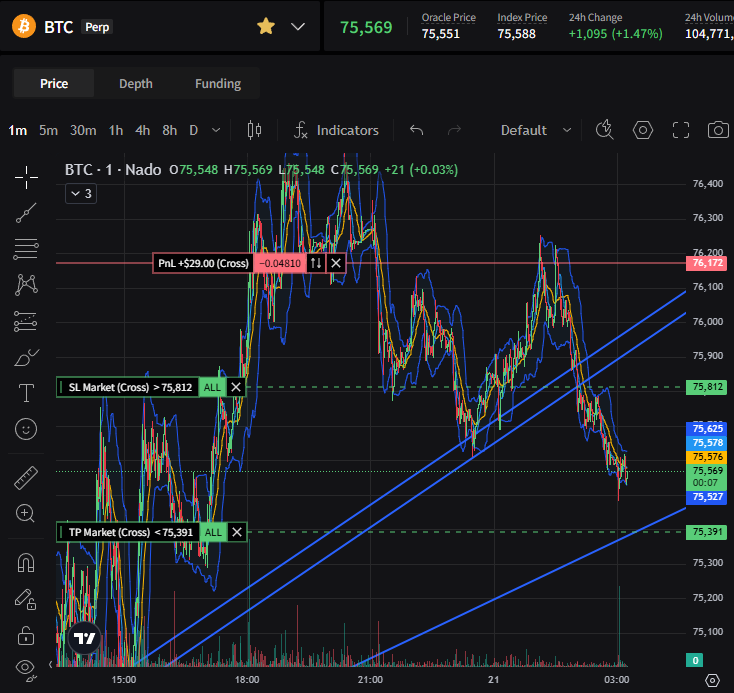Toggle the magnet snap mode
The image size is (734, 693).
(x=26, y=562)
